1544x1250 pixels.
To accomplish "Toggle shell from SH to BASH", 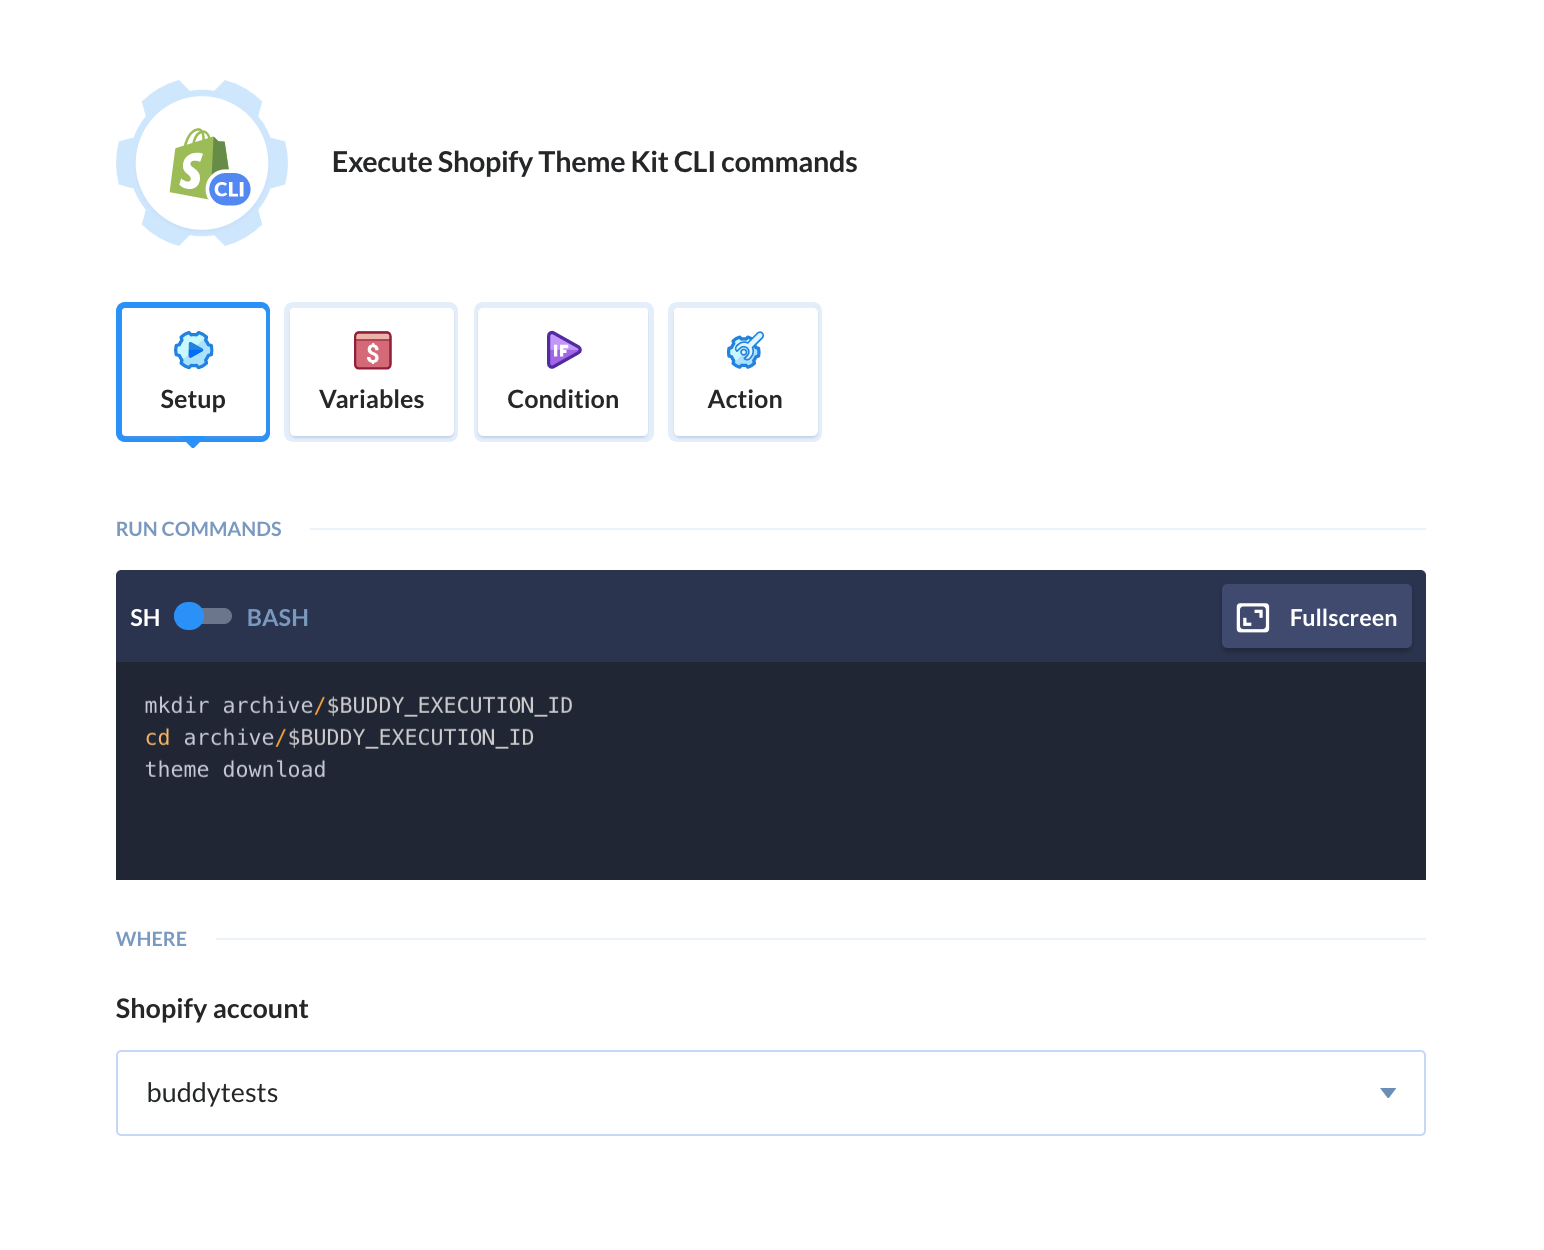I will [203, 617].
